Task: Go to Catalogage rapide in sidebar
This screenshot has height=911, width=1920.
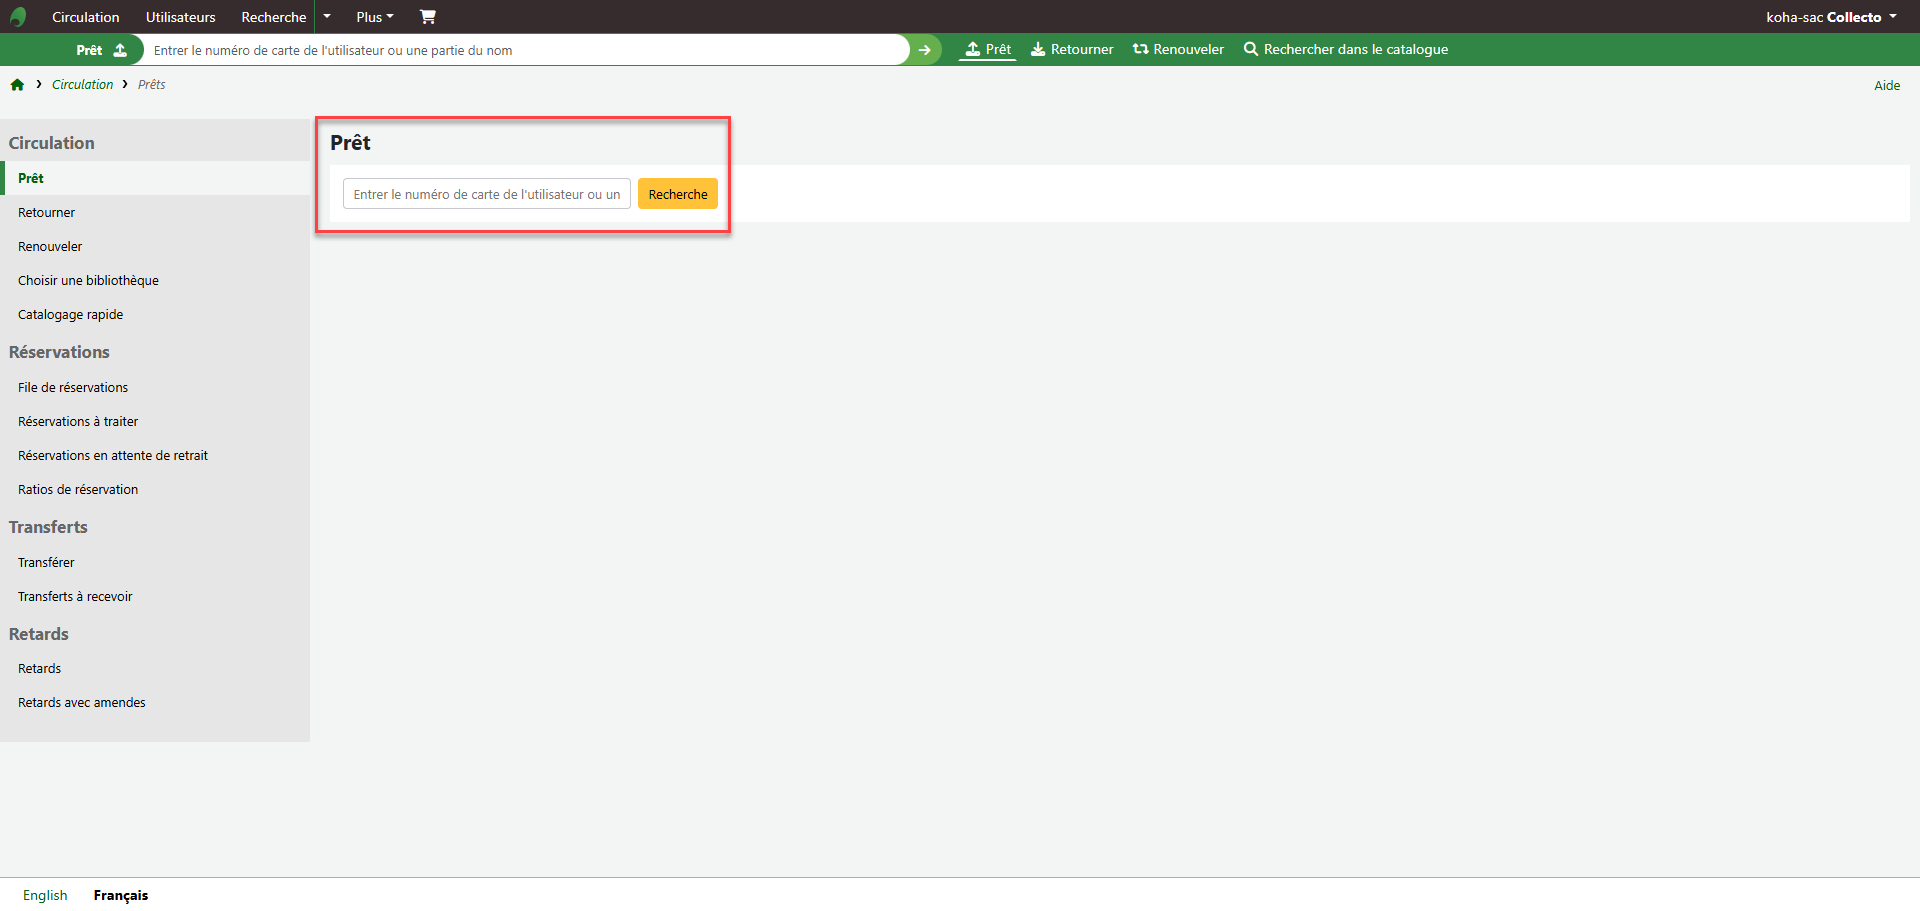Action: point(70,314)
